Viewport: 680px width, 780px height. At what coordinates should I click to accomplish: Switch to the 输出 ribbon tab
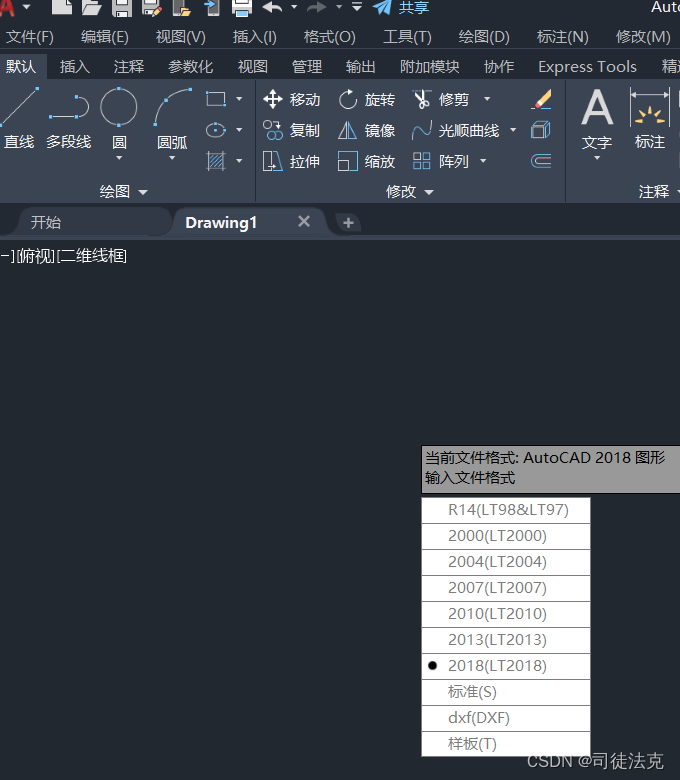click(361, 67)
